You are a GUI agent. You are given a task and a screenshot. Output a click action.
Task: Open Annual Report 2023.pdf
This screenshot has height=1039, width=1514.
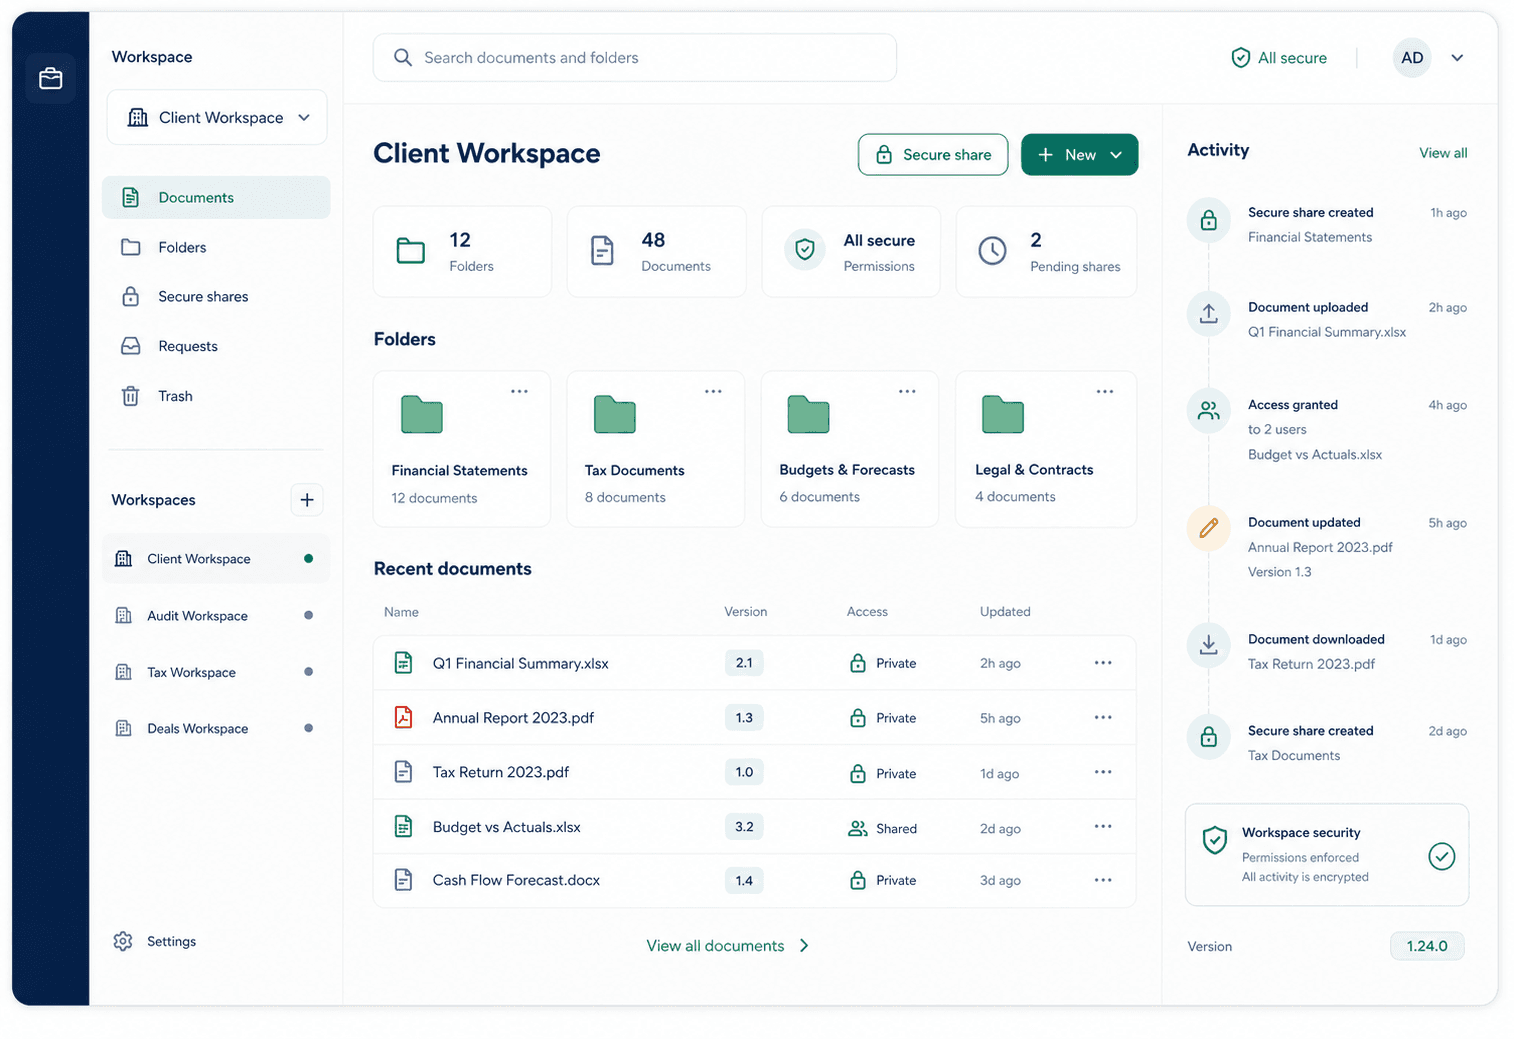coord(513,718)
